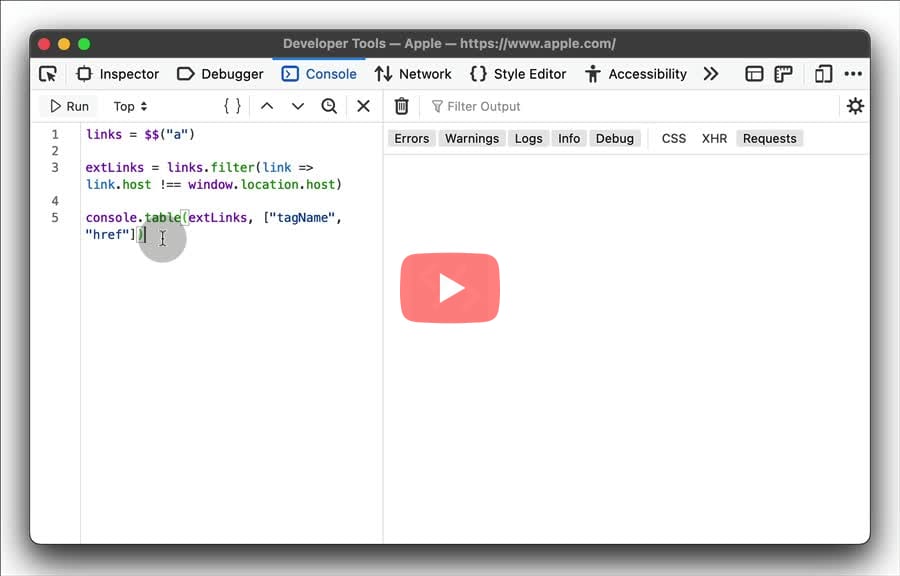The width and height of the screenshot is (900, 576).
Task: Toggle the Warnings filter
Action: pos(472,138)
